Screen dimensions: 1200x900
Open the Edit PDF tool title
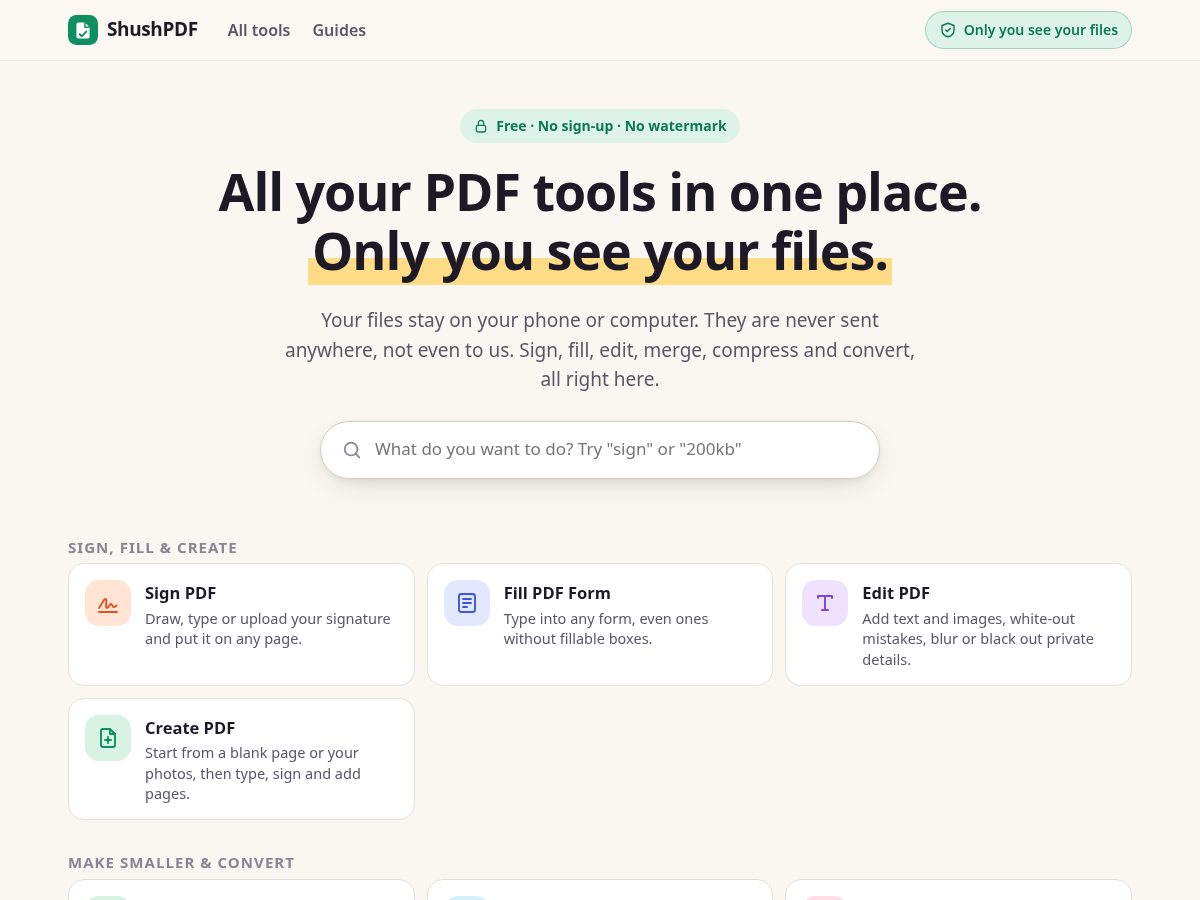point(896,593)
